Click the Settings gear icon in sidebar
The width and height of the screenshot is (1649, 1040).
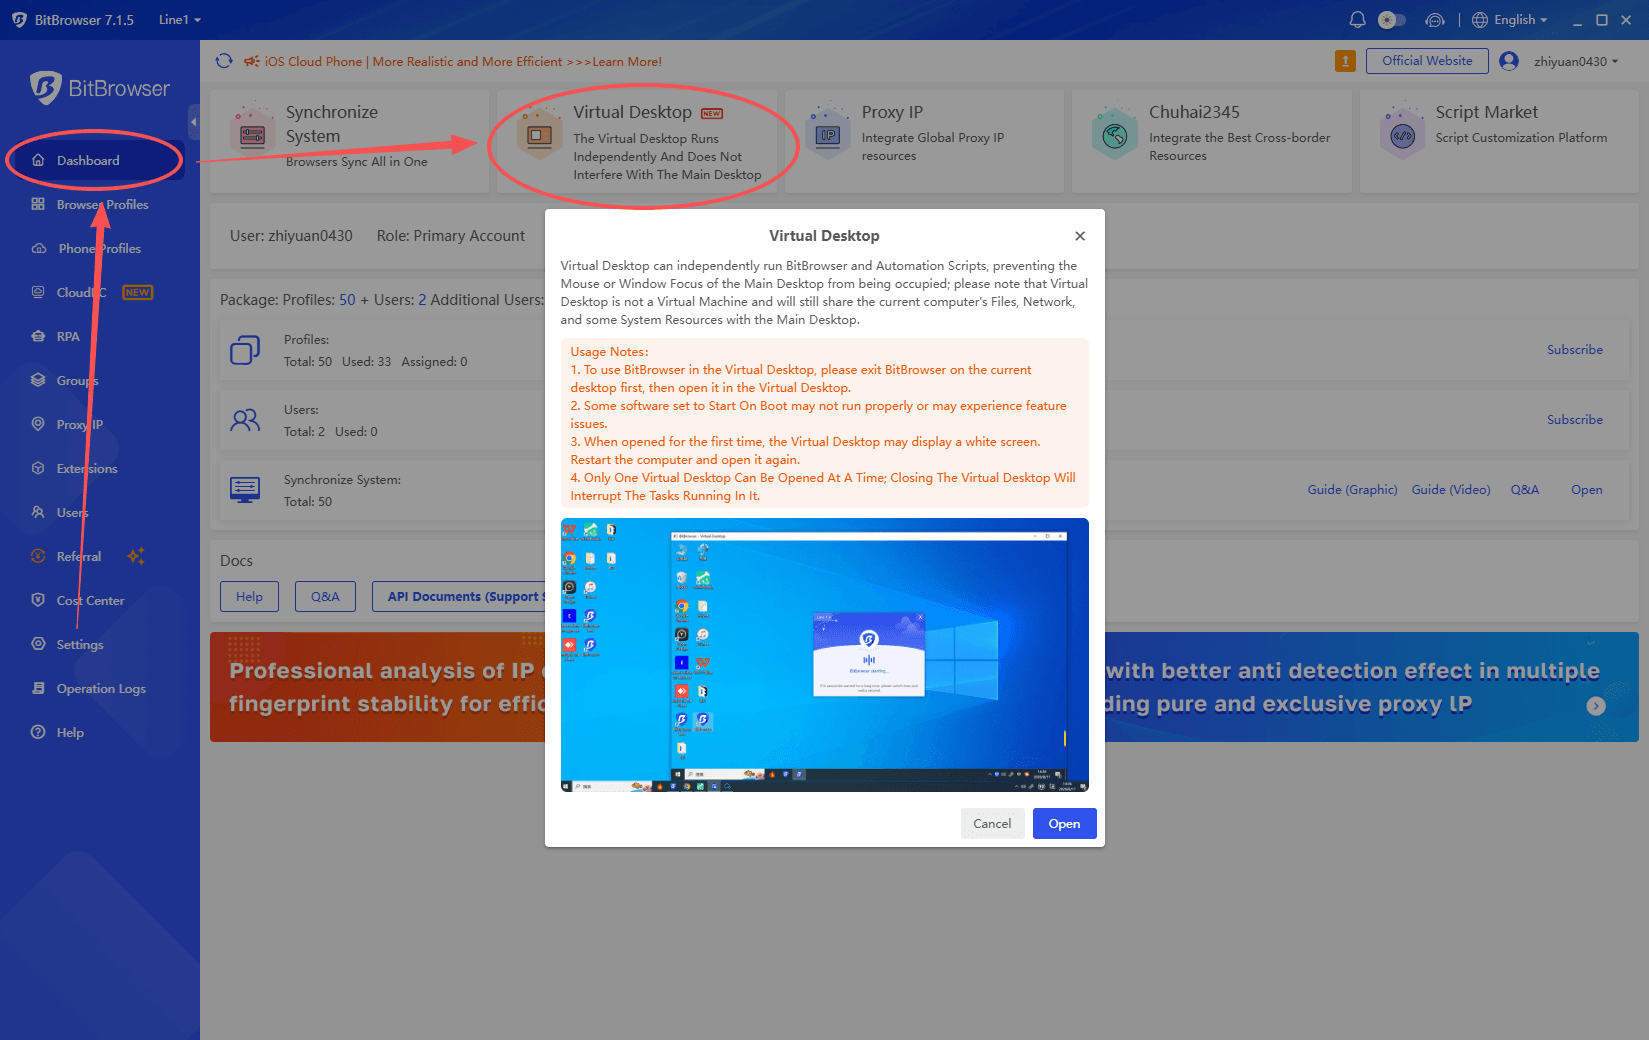pos(38,644)
